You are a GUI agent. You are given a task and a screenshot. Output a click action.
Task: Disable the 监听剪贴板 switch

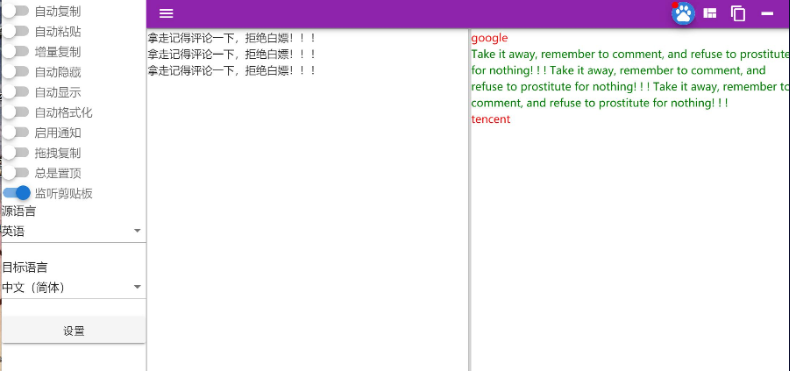16,193
